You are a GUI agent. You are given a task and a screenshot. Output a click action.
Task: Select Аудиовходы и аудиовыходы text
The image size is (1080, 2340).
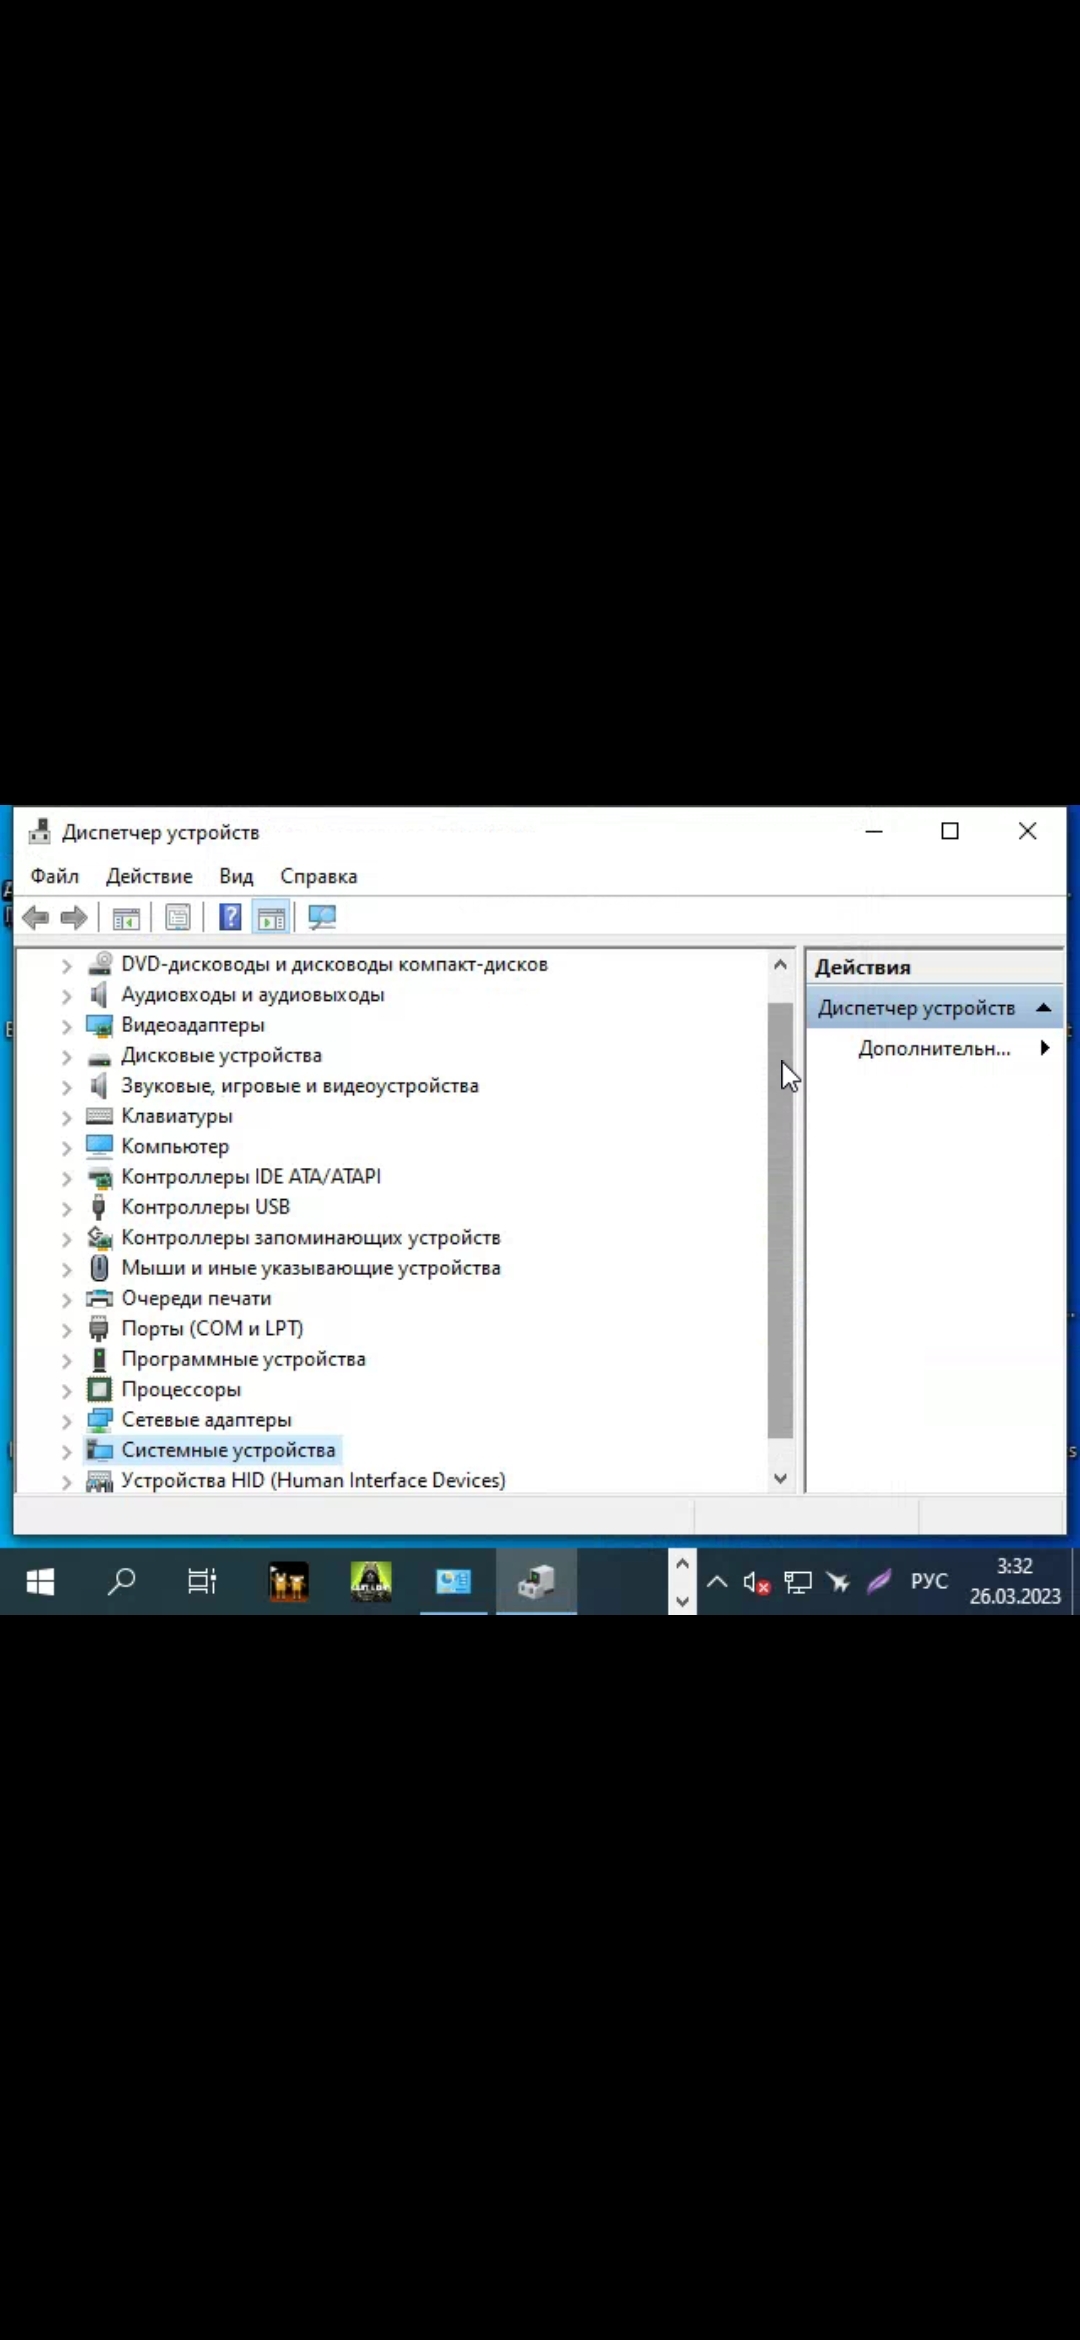[x=253, y=995]
